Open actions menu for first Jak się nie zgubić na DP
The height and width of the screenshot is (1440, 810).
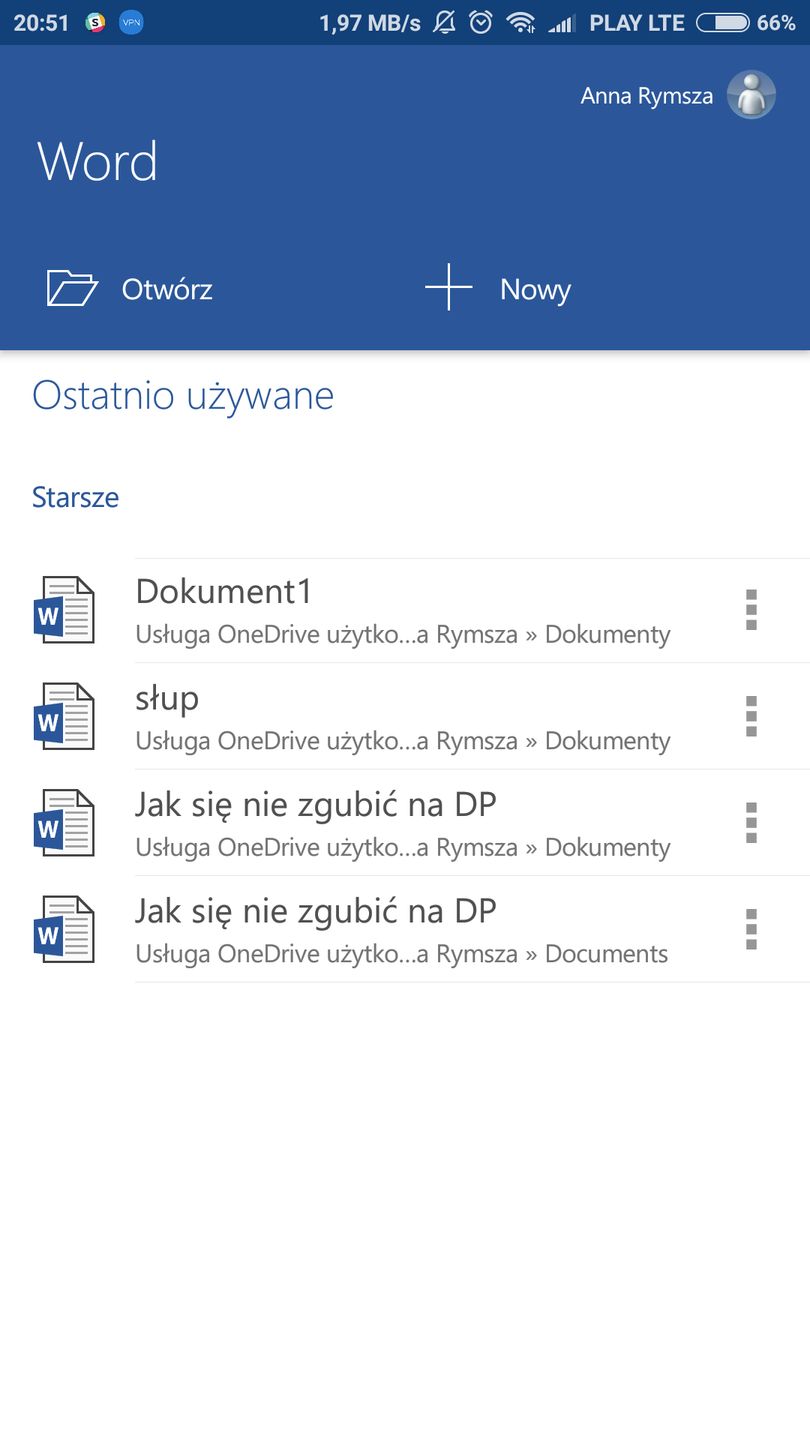751,824
